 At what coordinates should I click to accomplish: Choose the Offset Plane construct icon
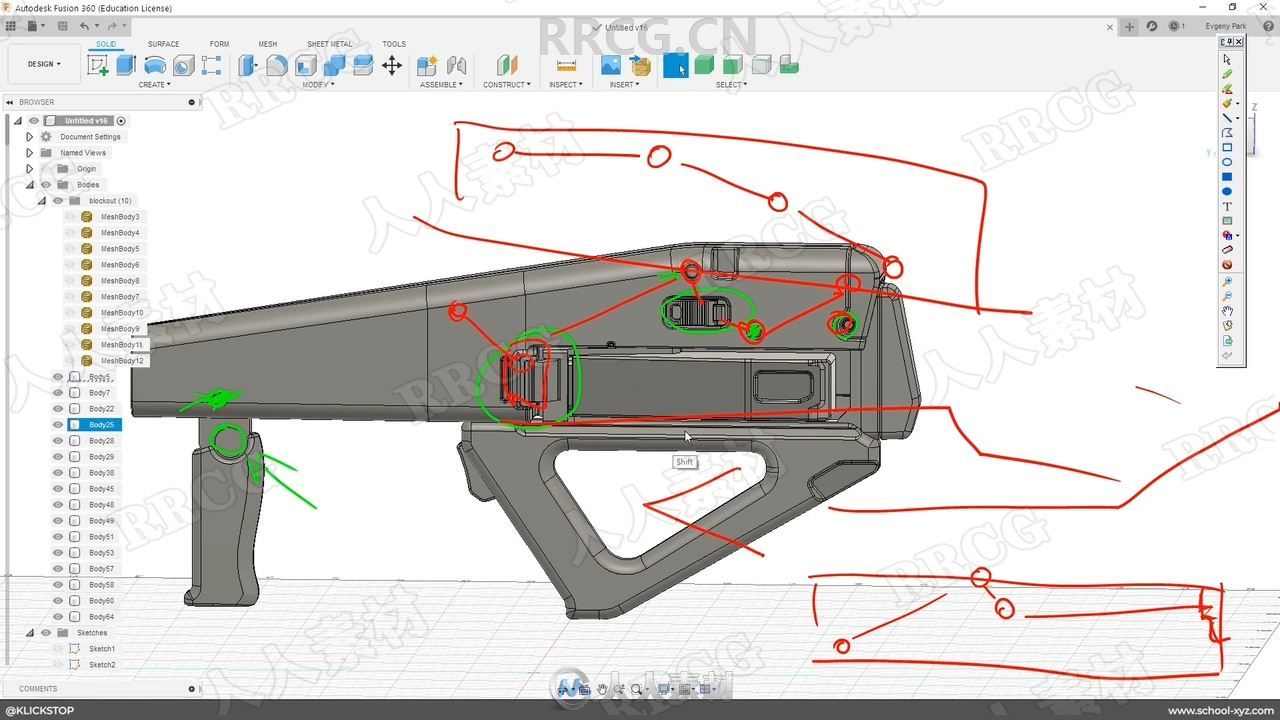coord(508,65)
